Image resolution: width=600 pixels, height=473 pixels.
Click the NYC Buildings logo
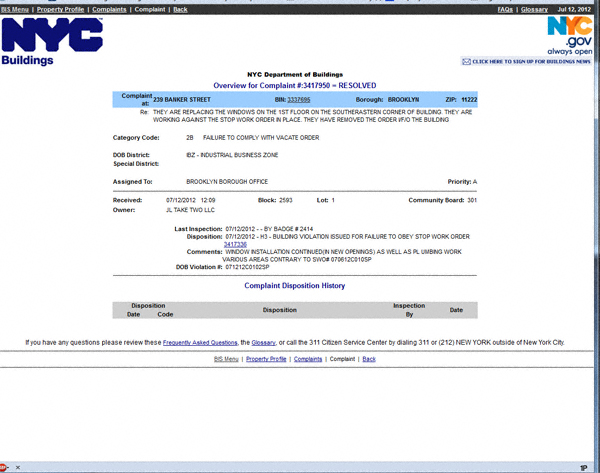(x=52, y=40)
